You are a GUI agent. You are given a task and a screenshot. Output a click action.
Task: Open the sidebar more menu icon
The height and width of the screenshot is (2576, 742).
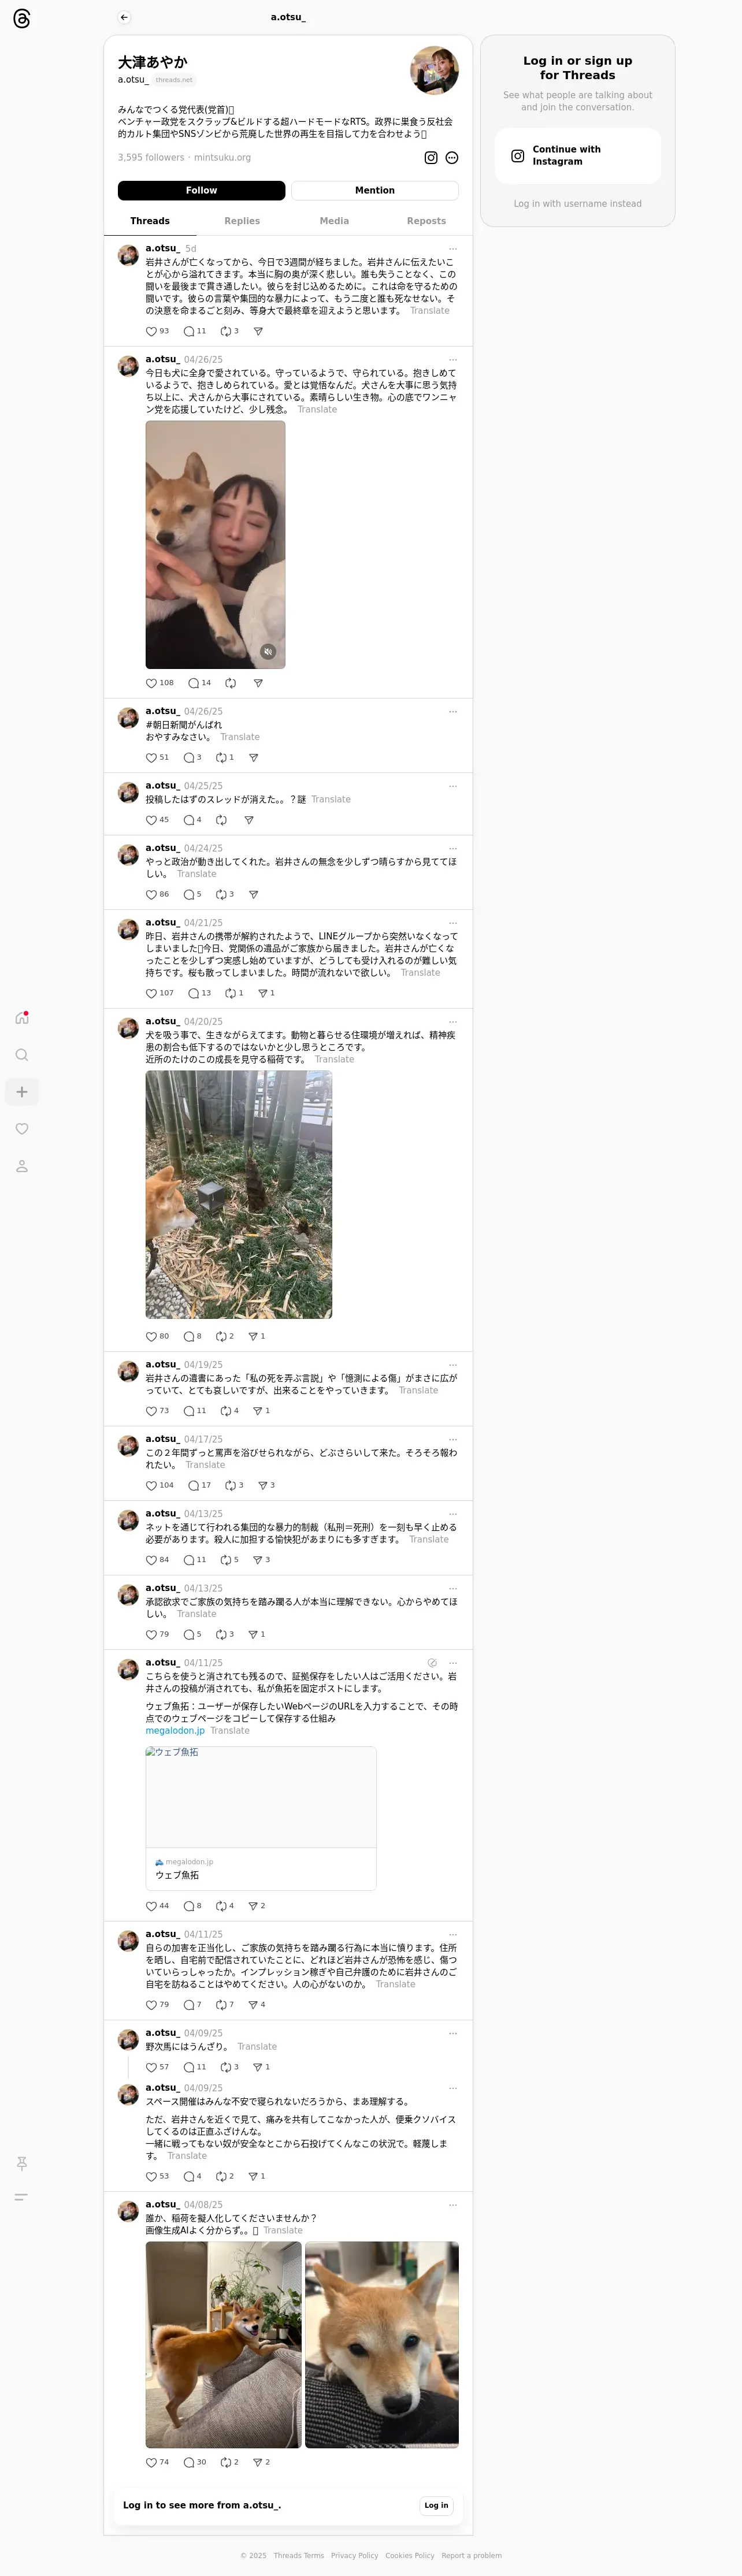[21, 2197]
